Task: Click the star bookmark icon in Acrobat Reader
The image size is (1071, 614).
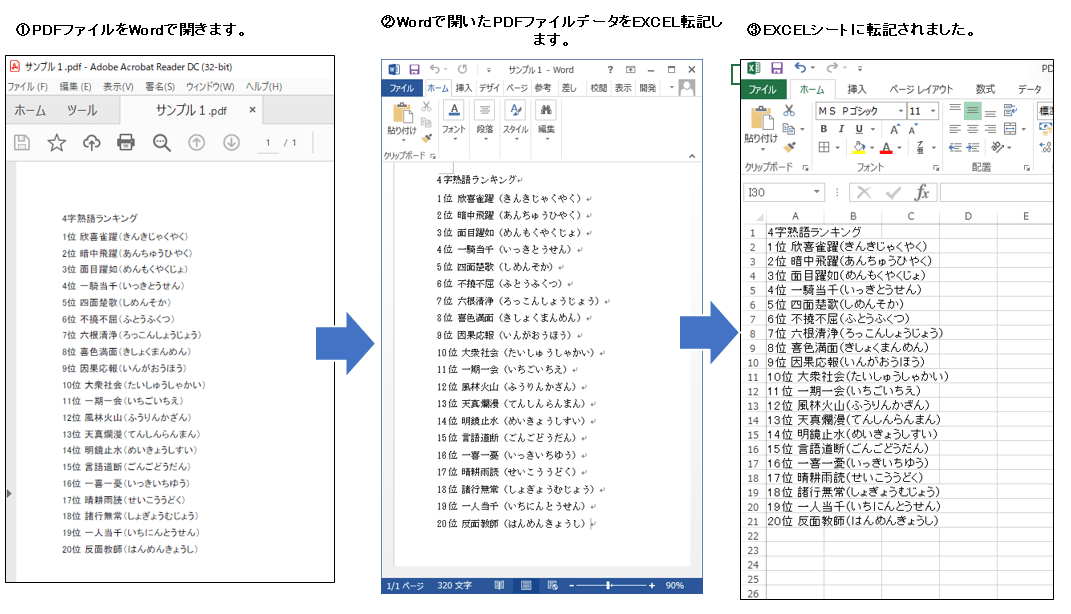Action: point(57,142)
